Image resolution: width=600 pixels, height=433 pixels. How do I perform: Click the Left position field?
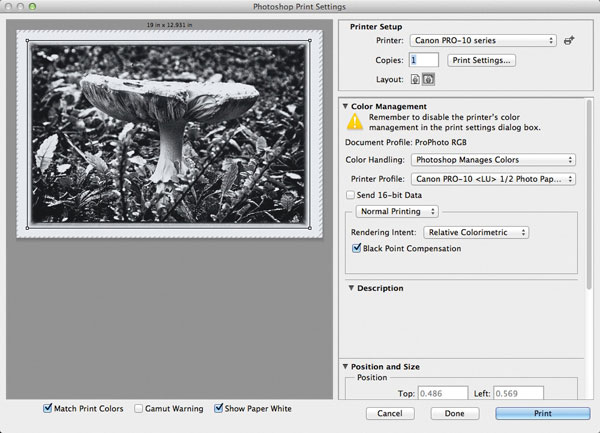click(518, 393)
